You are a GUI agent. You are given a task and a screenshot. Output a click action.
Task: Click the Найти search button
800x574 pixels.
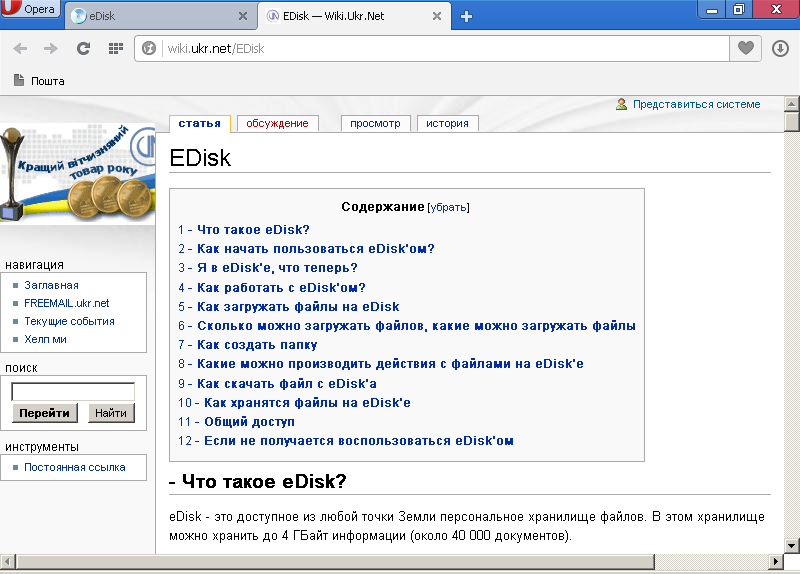click(x=111, y=413)
